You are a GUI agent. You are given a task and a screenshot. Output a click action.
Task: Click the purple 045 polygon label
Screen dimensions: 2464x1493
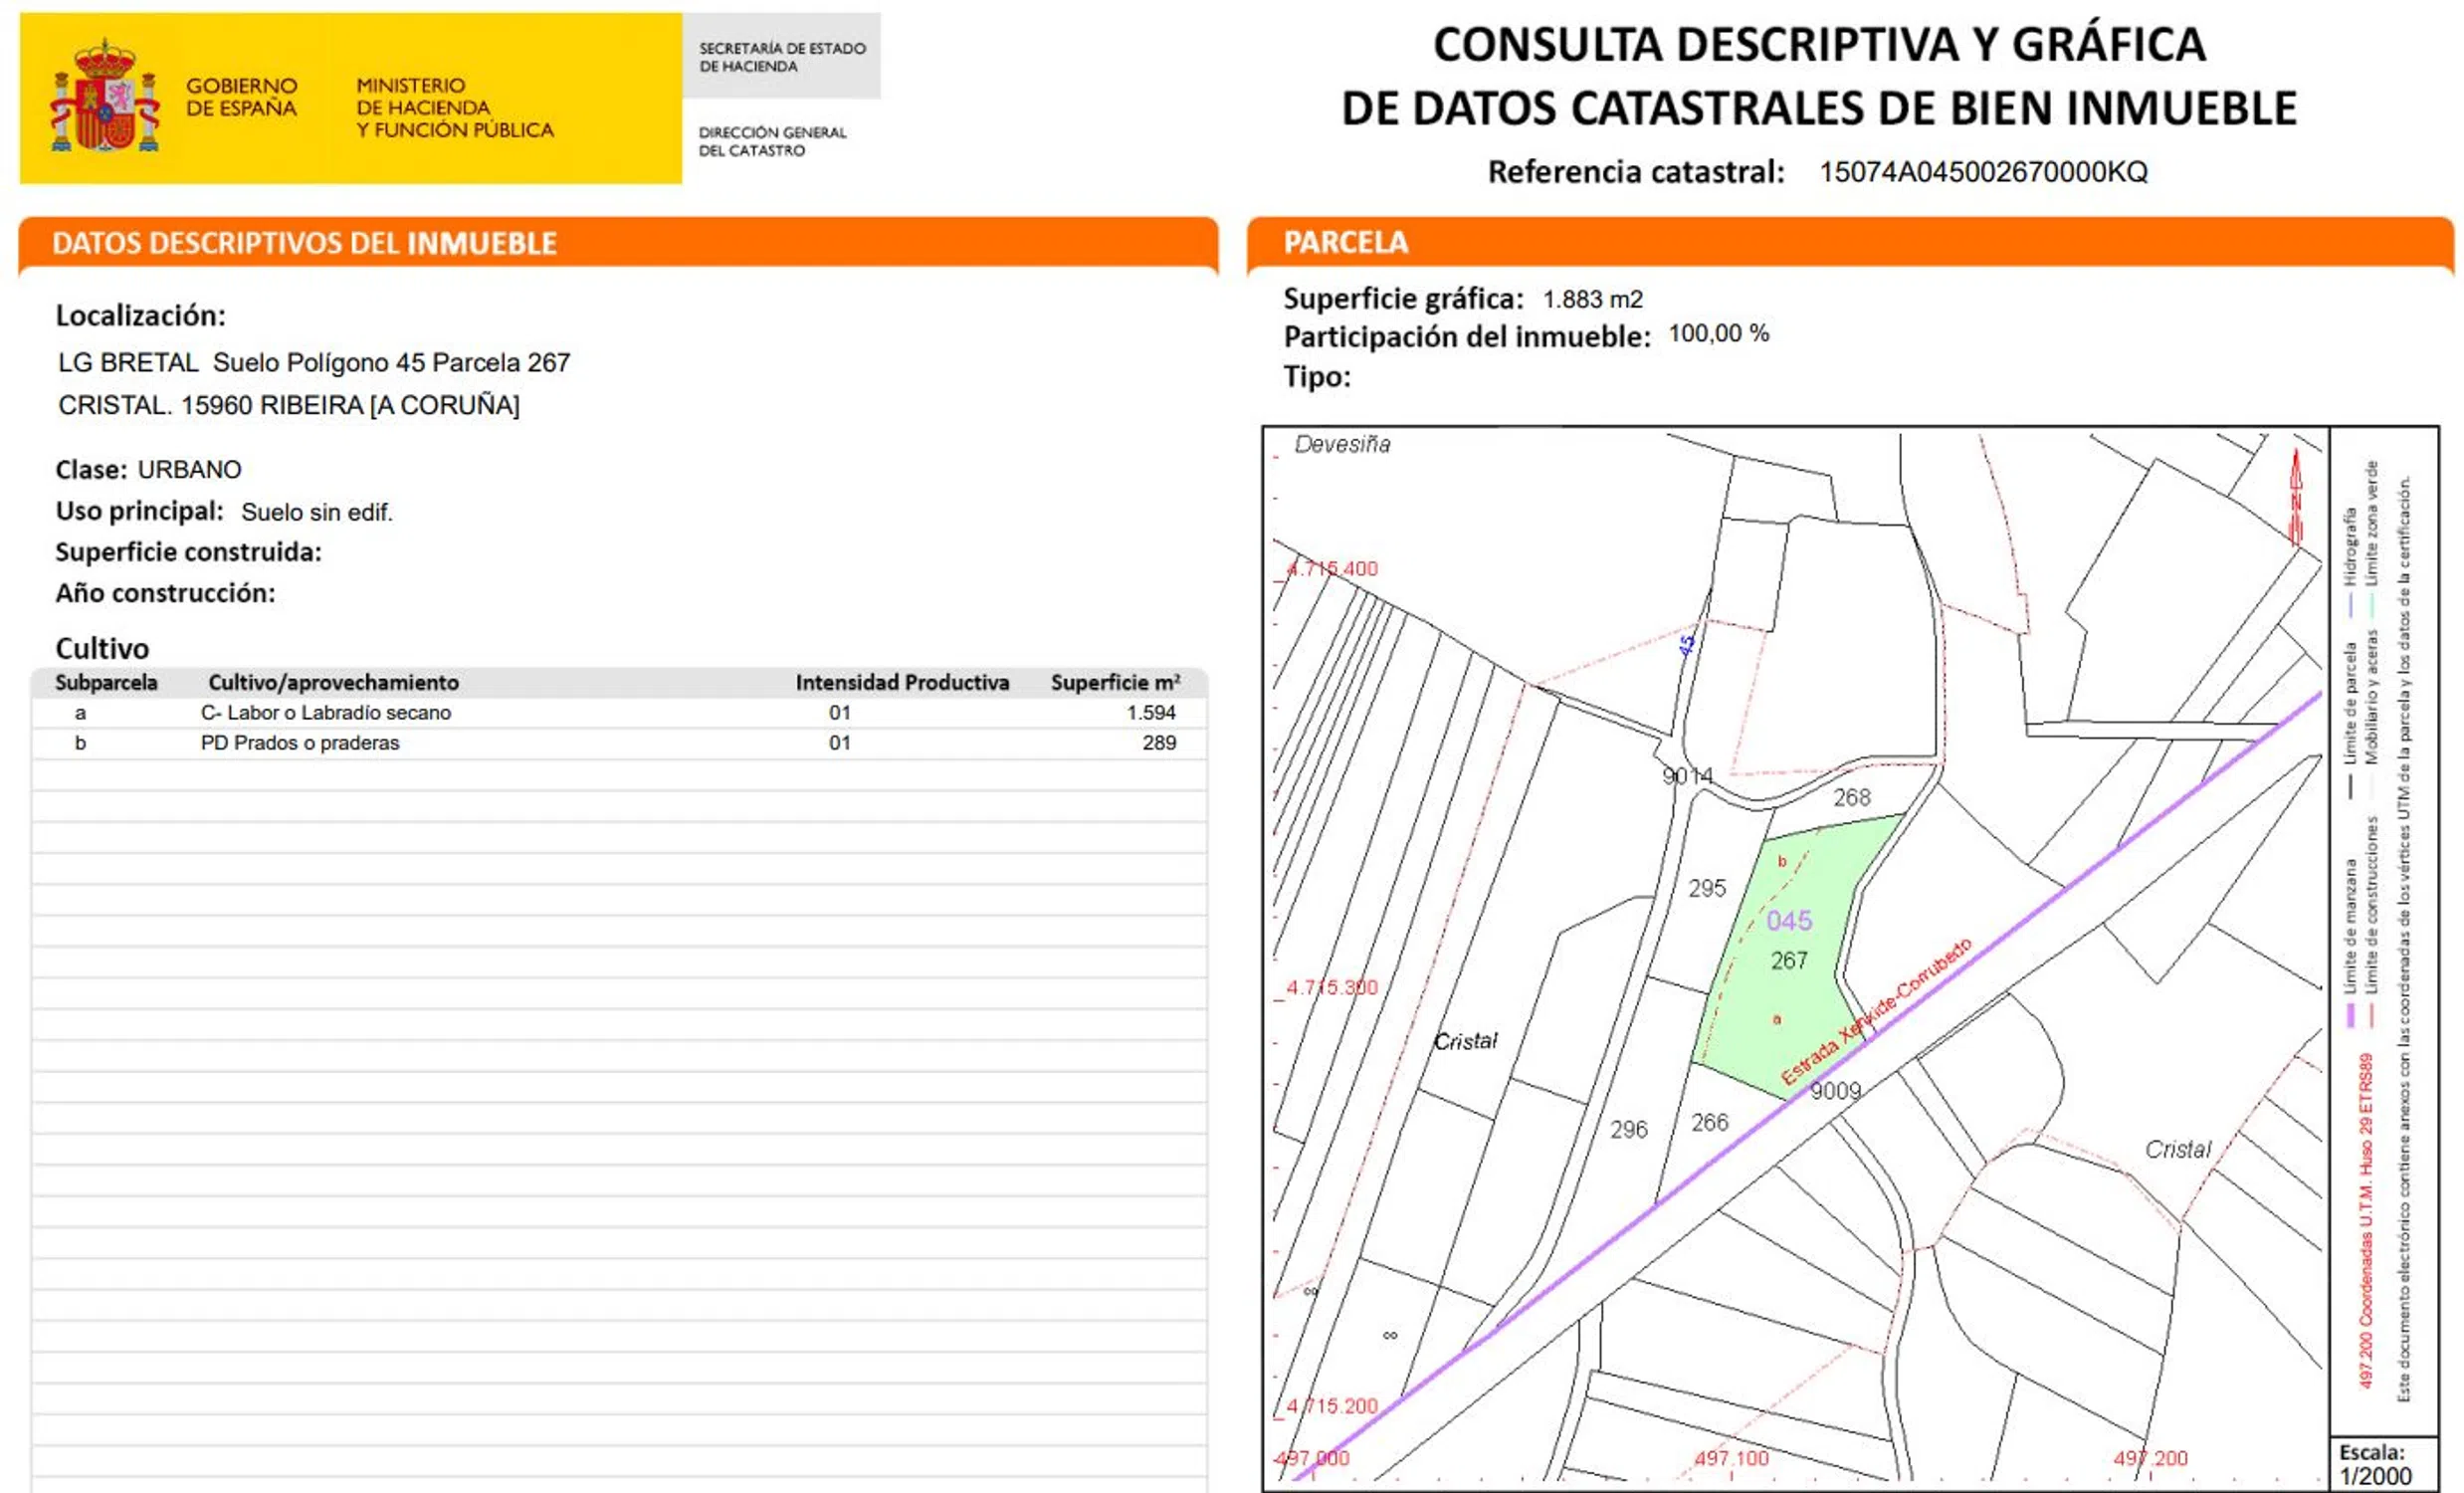point(1789,920)
